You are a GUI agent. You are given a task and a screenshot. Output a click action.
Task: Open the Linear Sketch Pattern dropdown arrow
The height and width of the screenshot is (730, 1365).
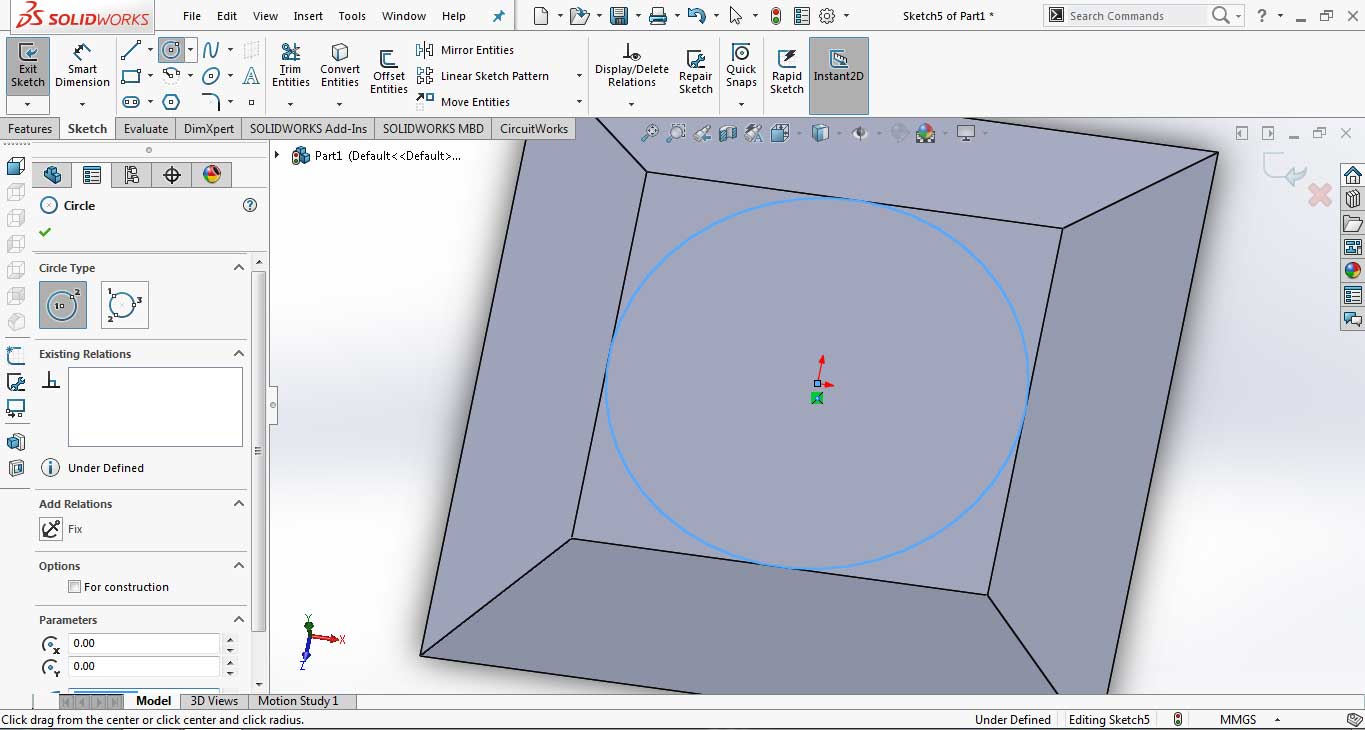pyautogui.click(x=579, y=76)
